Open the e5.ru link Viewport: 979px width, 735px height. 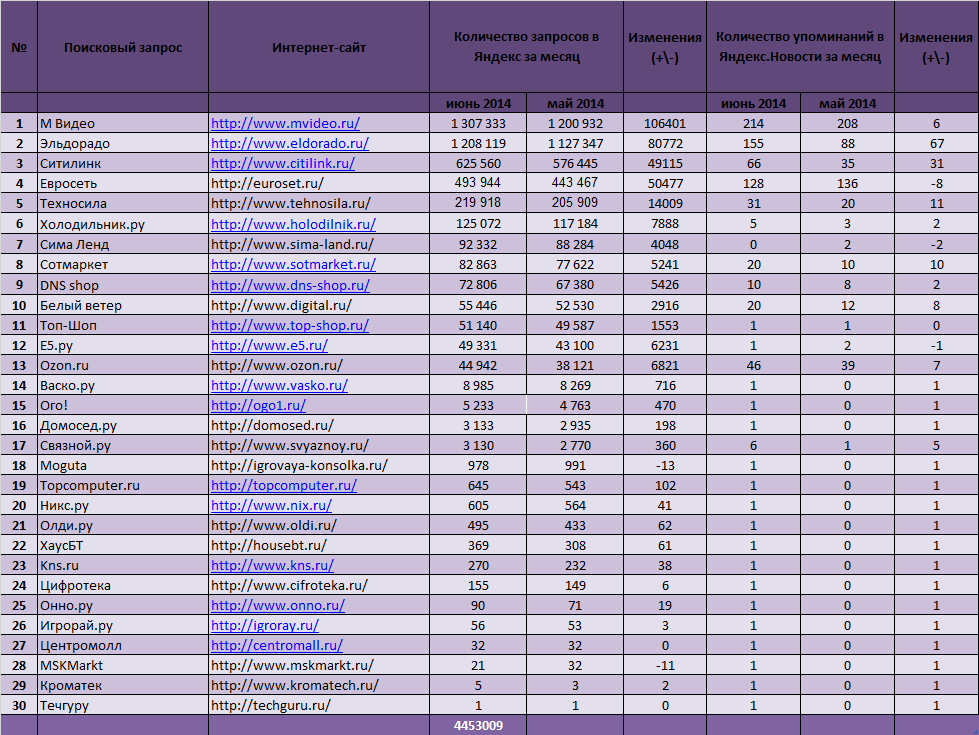pos(269,345)
